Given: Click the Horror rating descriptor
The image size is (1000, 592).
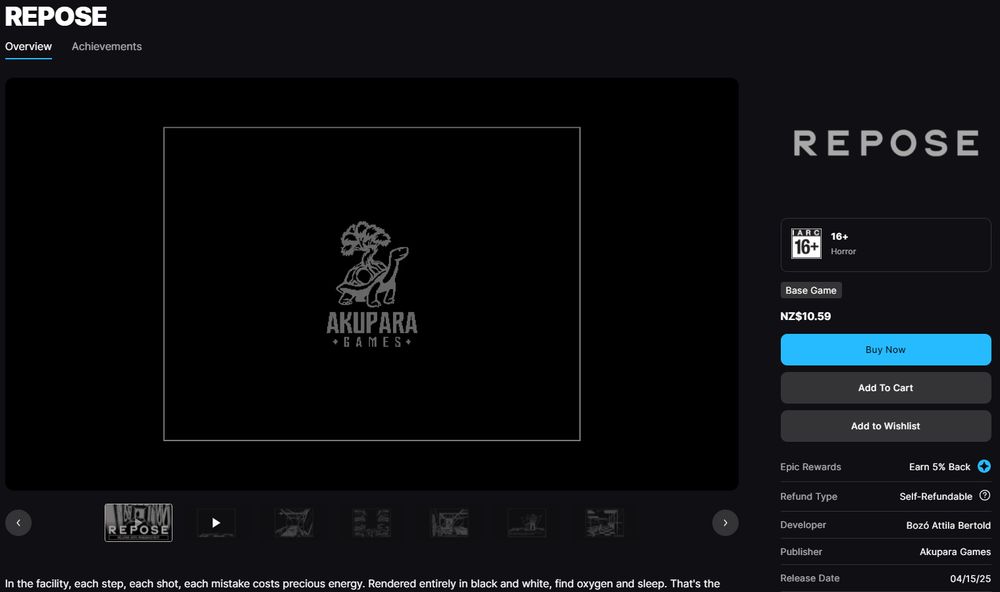Looking at the screenshot, I should click(843, 251).
